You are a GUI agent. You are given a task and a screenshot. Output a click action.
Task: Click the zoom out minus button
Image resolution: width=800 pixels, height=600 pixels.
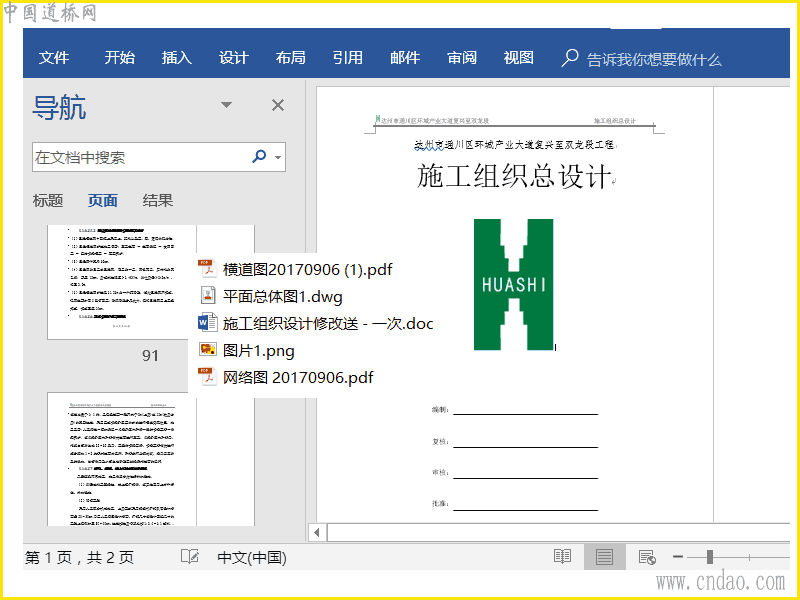[x=678, y=557]
